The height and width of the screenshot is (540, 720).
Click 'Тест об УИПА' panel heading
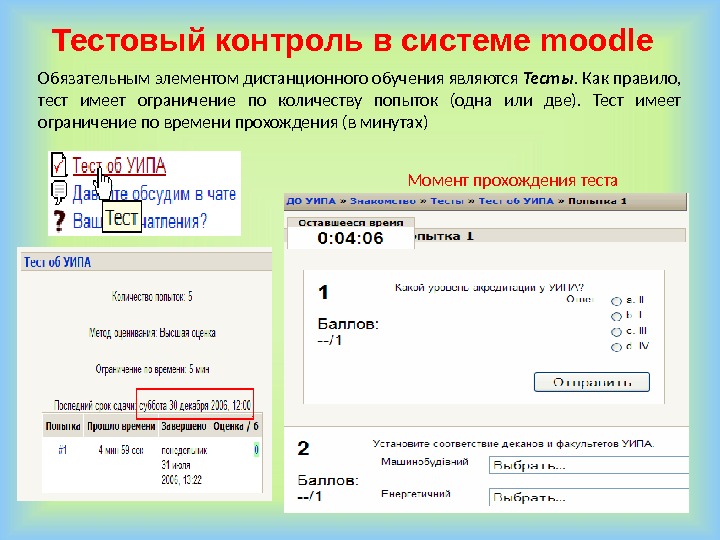(x=57, y=262)
